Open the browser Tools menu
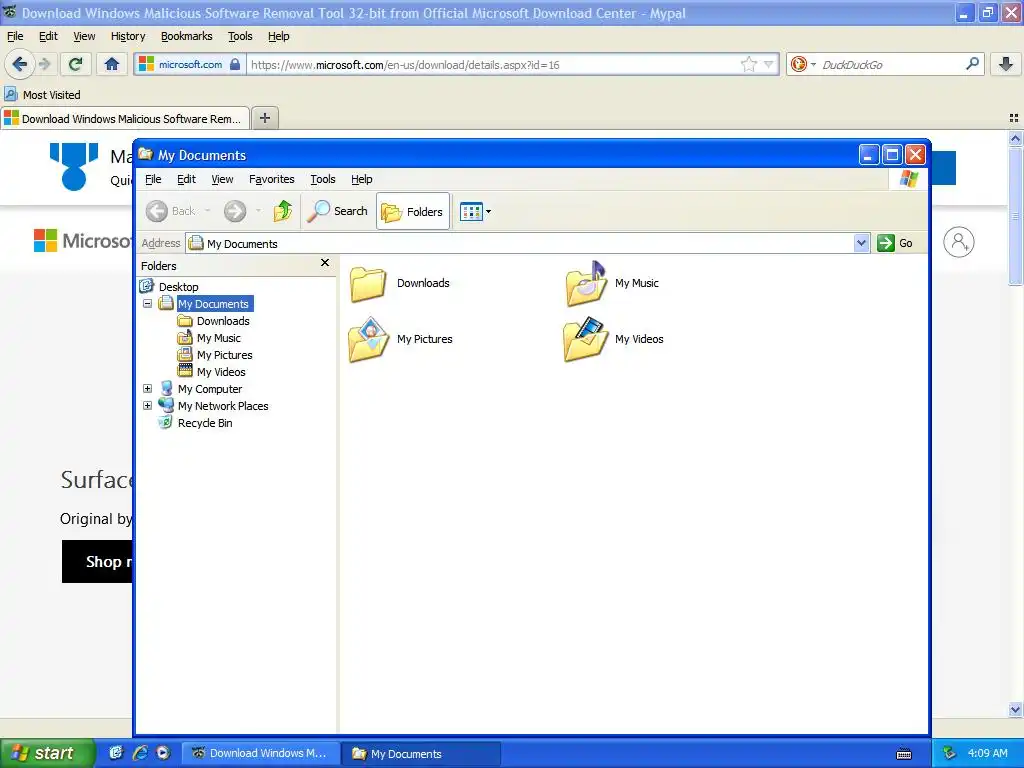This screenshot has width=1024, height=768. (x=240, y=36)
